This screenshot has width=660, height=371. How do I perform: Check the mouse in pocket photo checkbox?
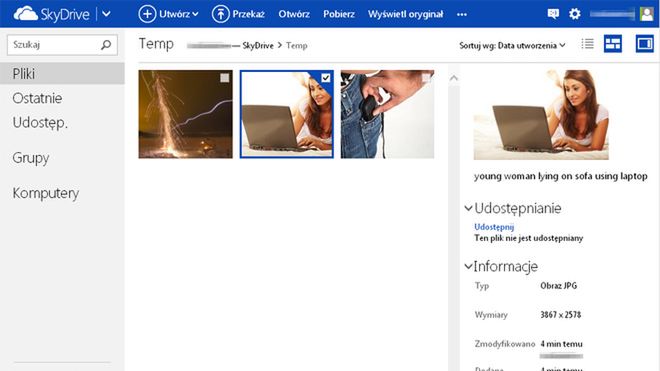tap(426, 78)
